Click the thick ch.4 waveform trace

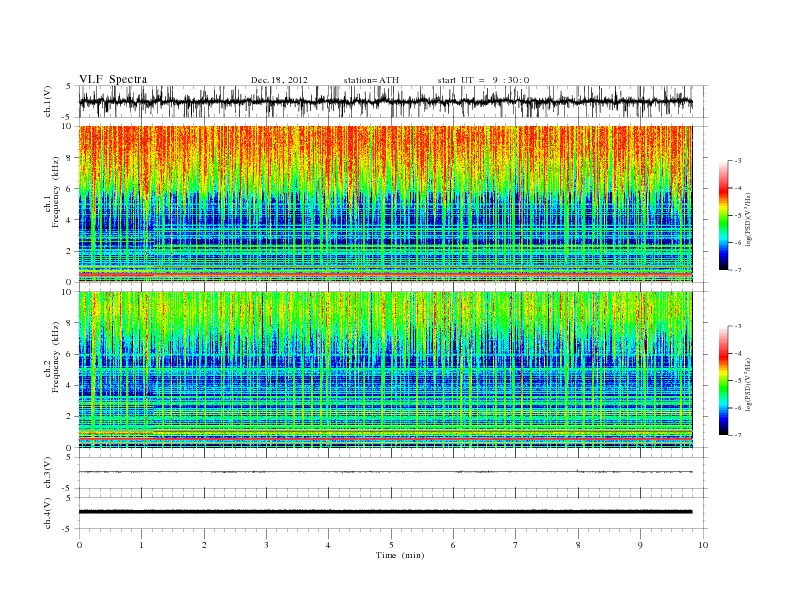385,512
